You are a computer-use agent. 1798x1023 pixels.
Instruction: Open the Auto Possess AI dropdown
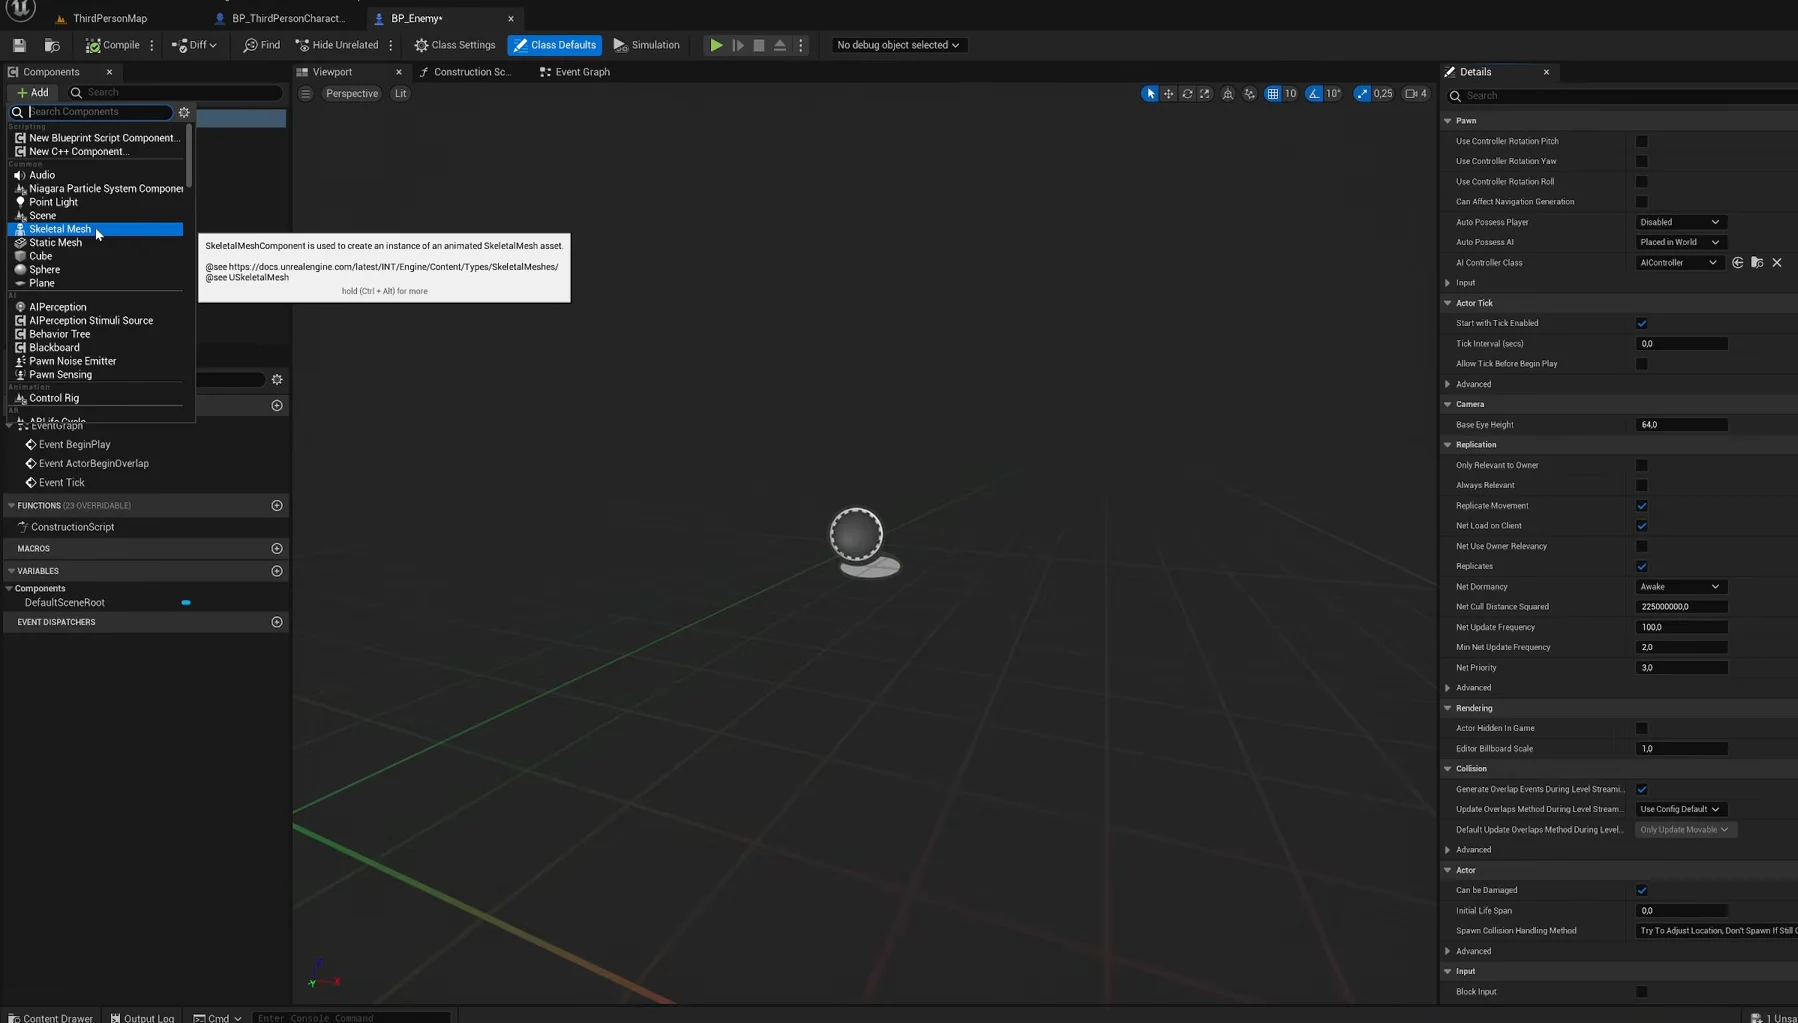click(1680, 242)
